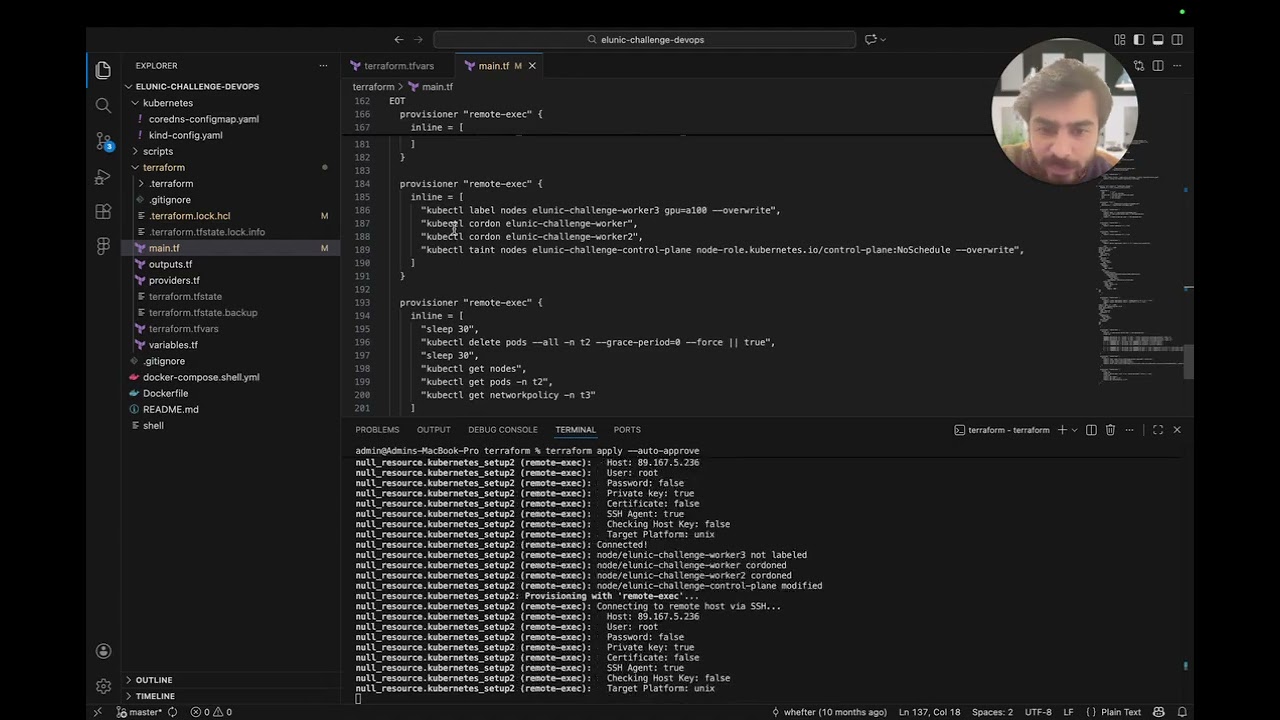The height and width of the screenshot is (720, 1280).
Task: Split the terminal pane
Action: pos(1091,430)
